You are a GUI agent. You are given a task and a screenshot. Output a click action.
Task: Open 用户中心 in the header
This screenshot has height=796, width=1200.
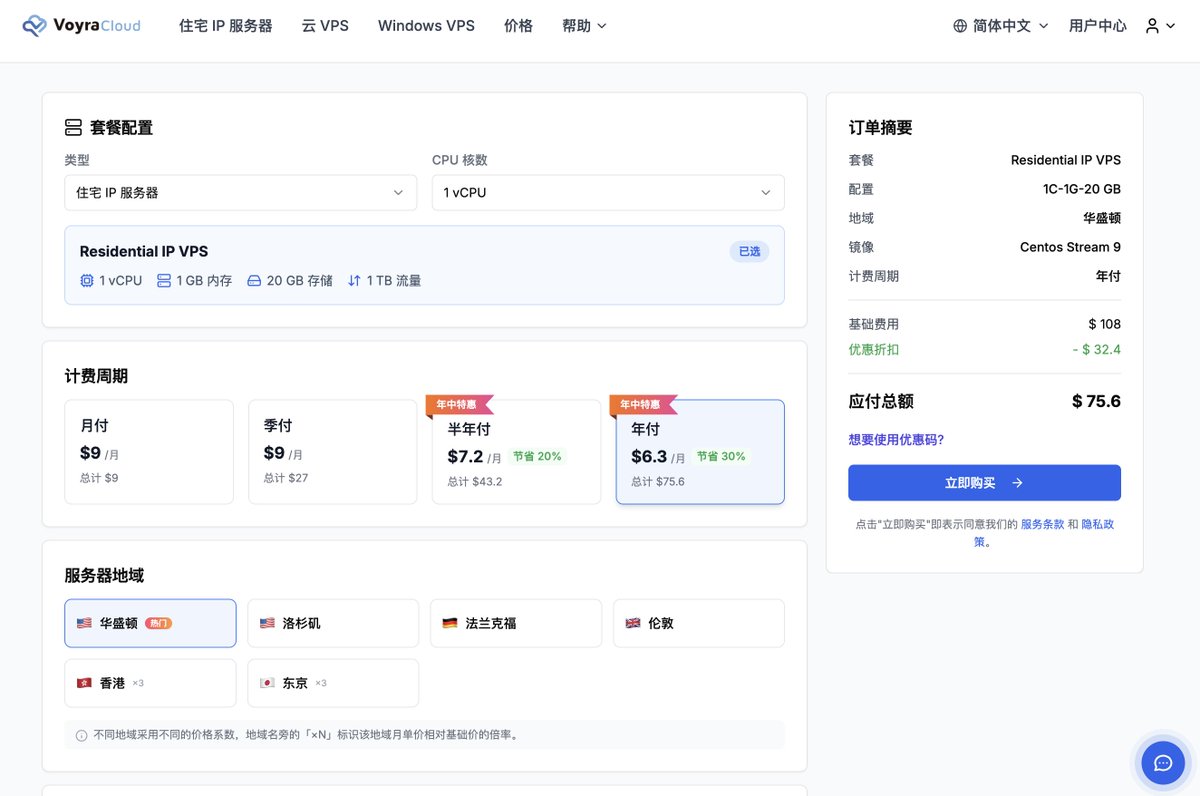(x=1097, y=26)
